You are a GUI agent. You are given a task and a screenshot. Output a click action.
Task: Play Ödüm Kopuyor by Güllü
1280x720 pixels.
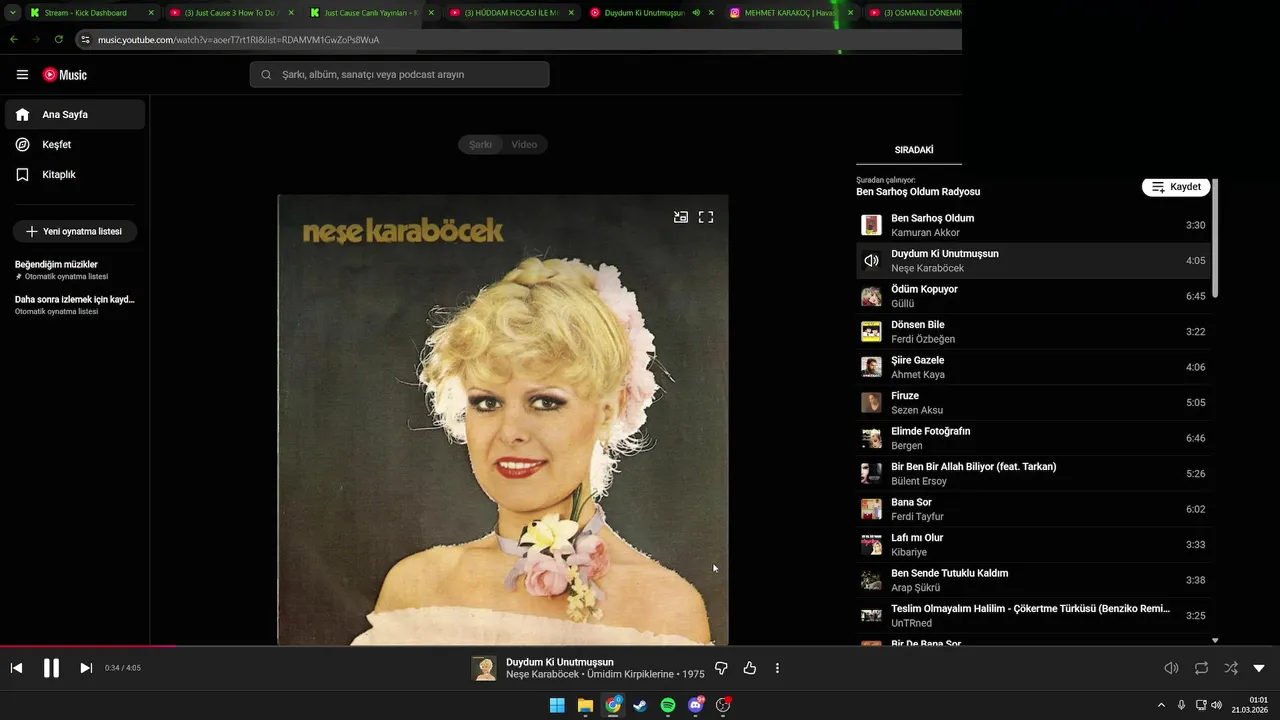click(1034, 296)
